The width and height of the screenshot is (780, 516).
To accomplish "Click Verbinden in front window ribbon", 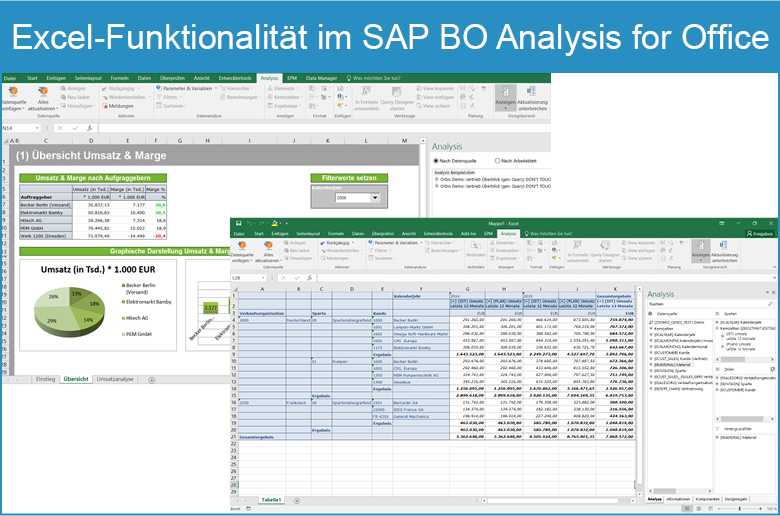I will pyautogui.click(x=476, y=249).
